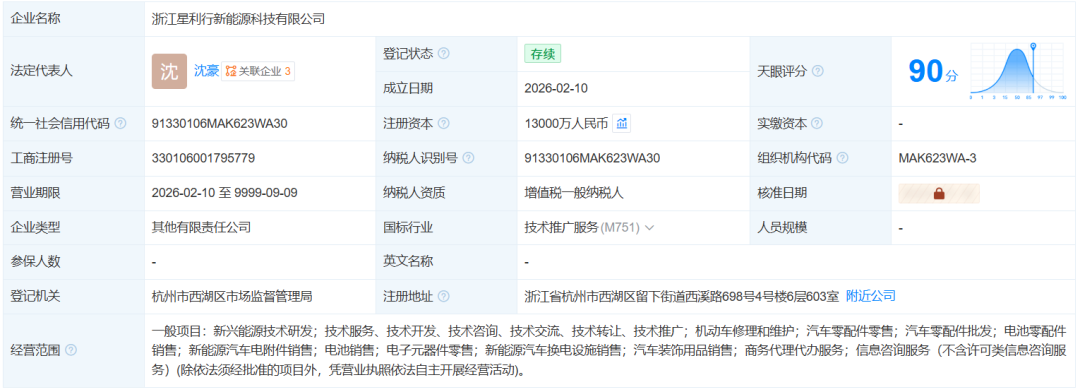Click help icon next to 注册资本
Screen dimensions: 1080x392
tap(444, 124)
